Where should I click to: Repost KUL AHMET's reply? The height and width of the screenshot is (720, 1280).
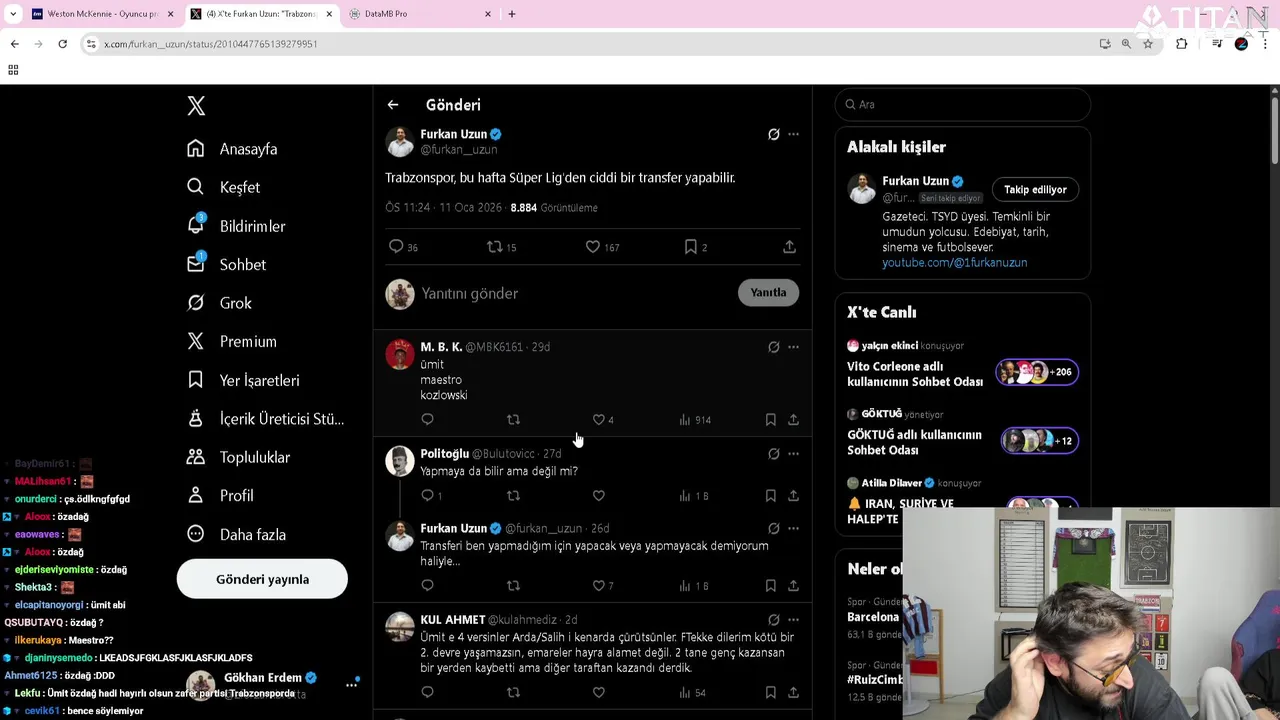click(513, 692)
